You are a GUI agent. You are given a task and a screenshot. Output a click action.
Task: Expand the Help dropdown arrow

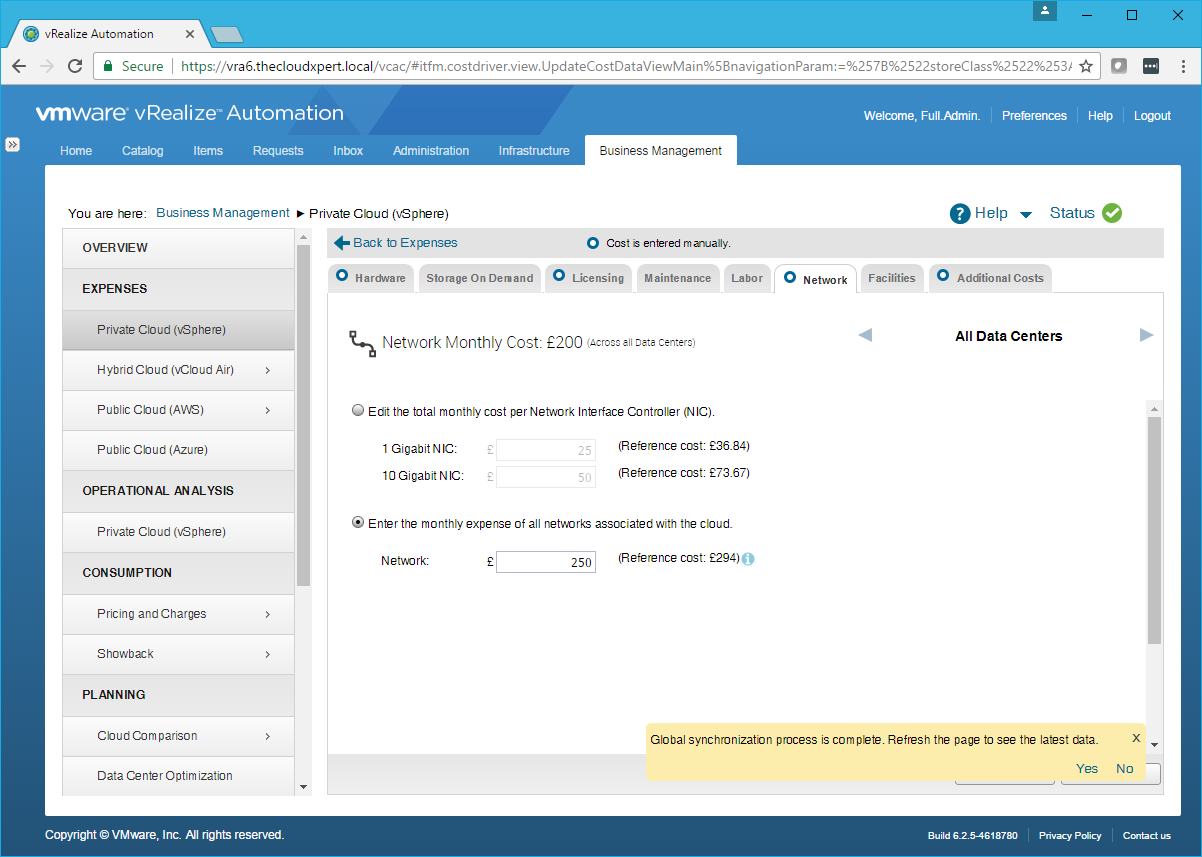point(1026,214)
